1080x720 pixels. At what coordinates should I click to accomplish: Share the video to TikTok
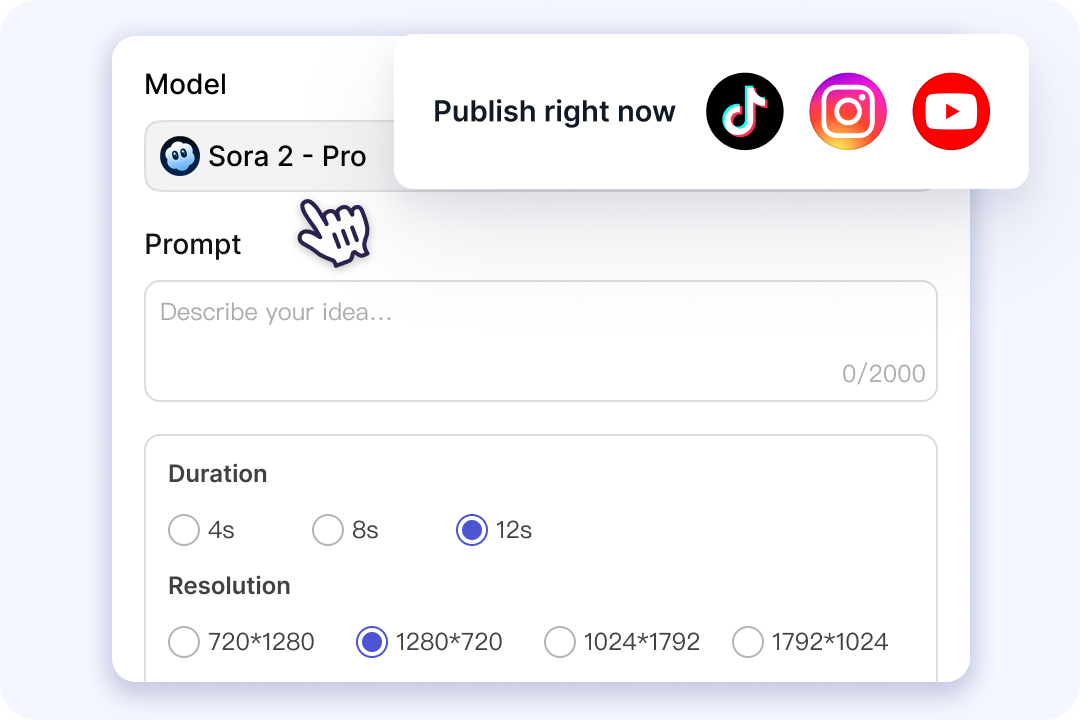coord(744,111)
